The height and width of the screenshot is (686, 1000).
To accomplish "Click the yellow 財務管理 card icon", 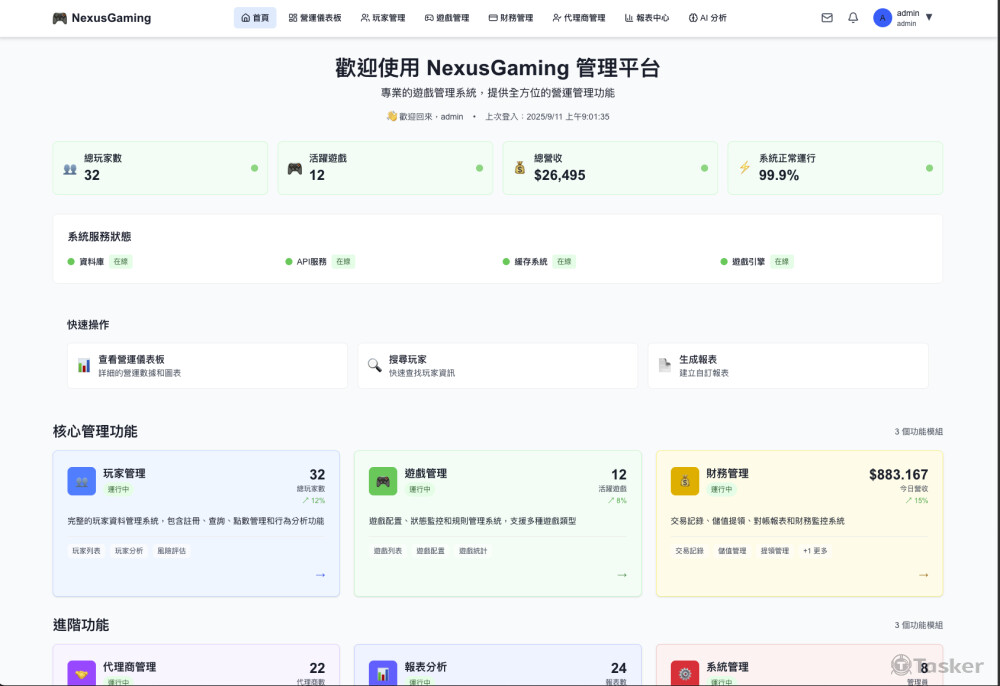I will tap(685, 481).
